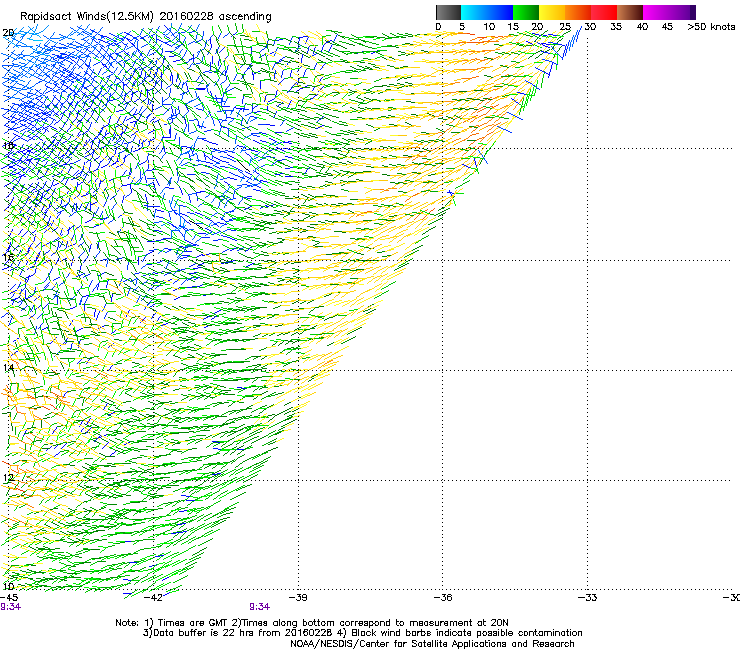Click the NOAA/NESDIS credit line
Viewport: 740px width, 650px height.
click(x=432, y=644)
